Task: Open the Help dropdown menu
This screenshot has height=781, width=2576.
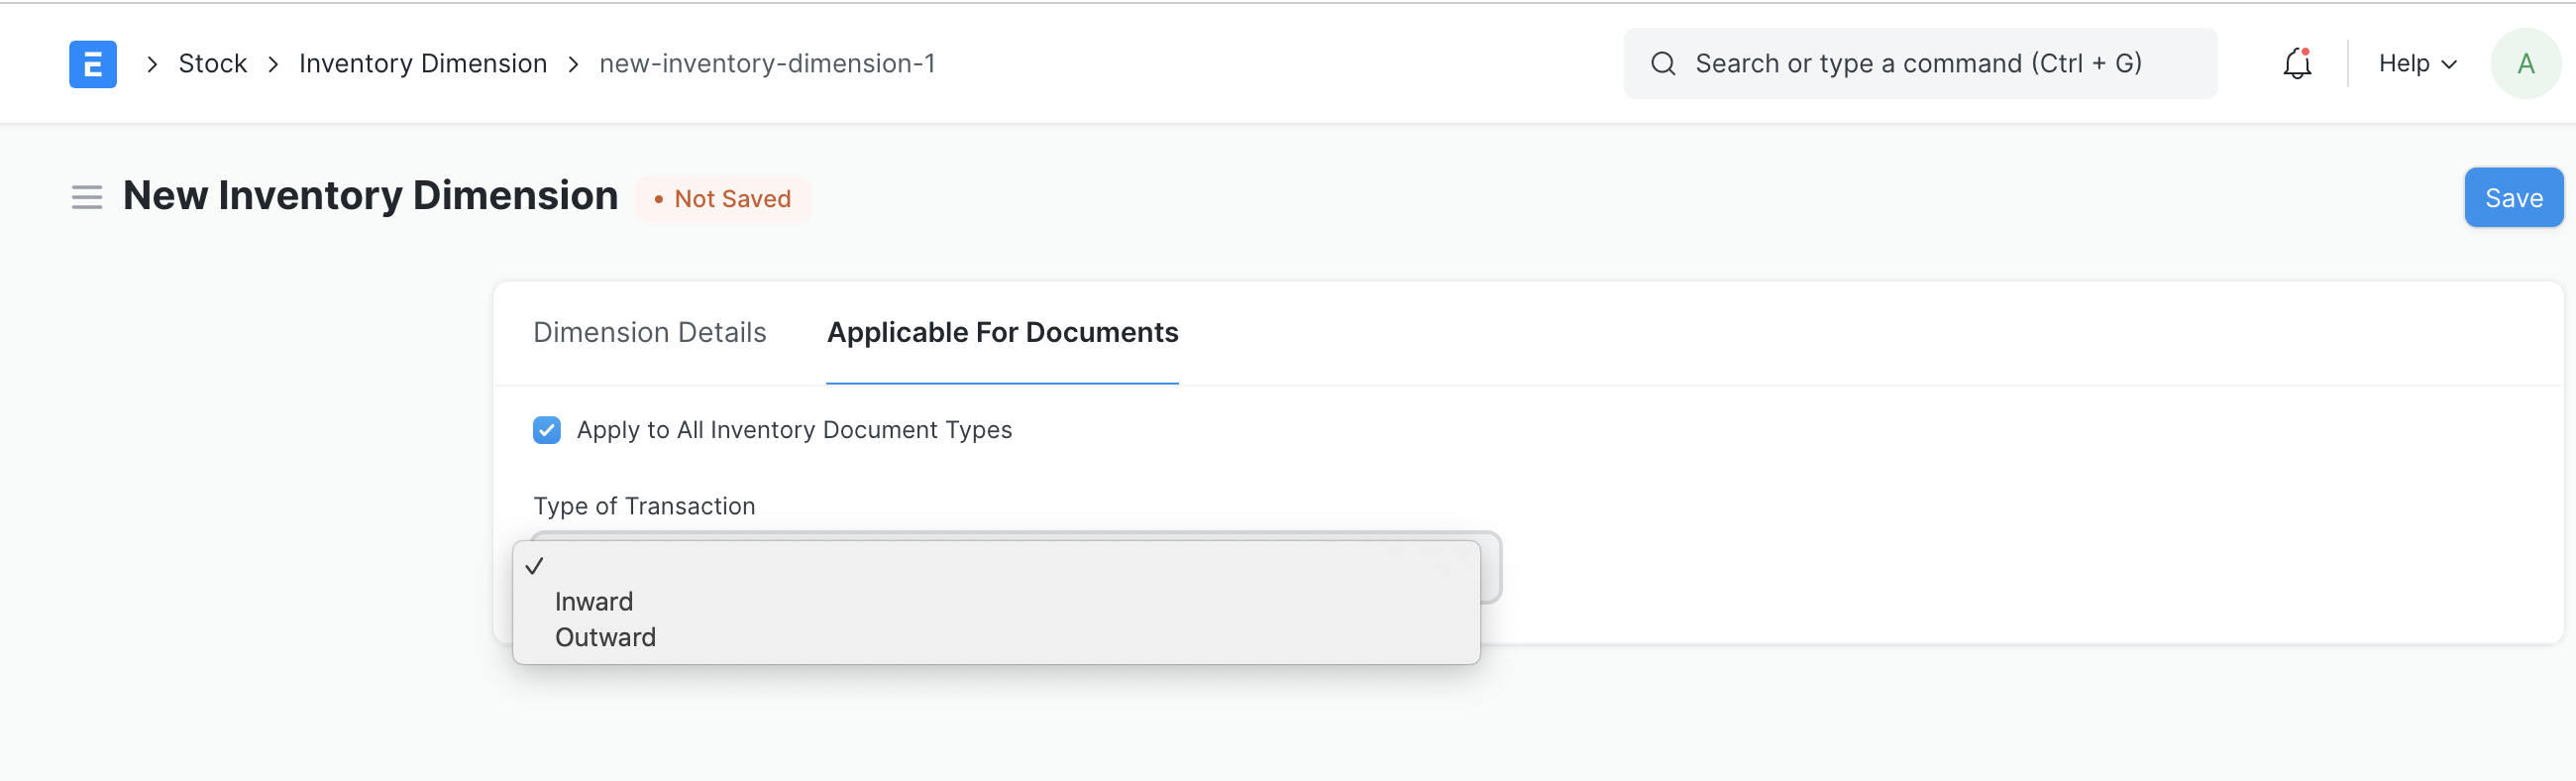Action: point(2417,64)
